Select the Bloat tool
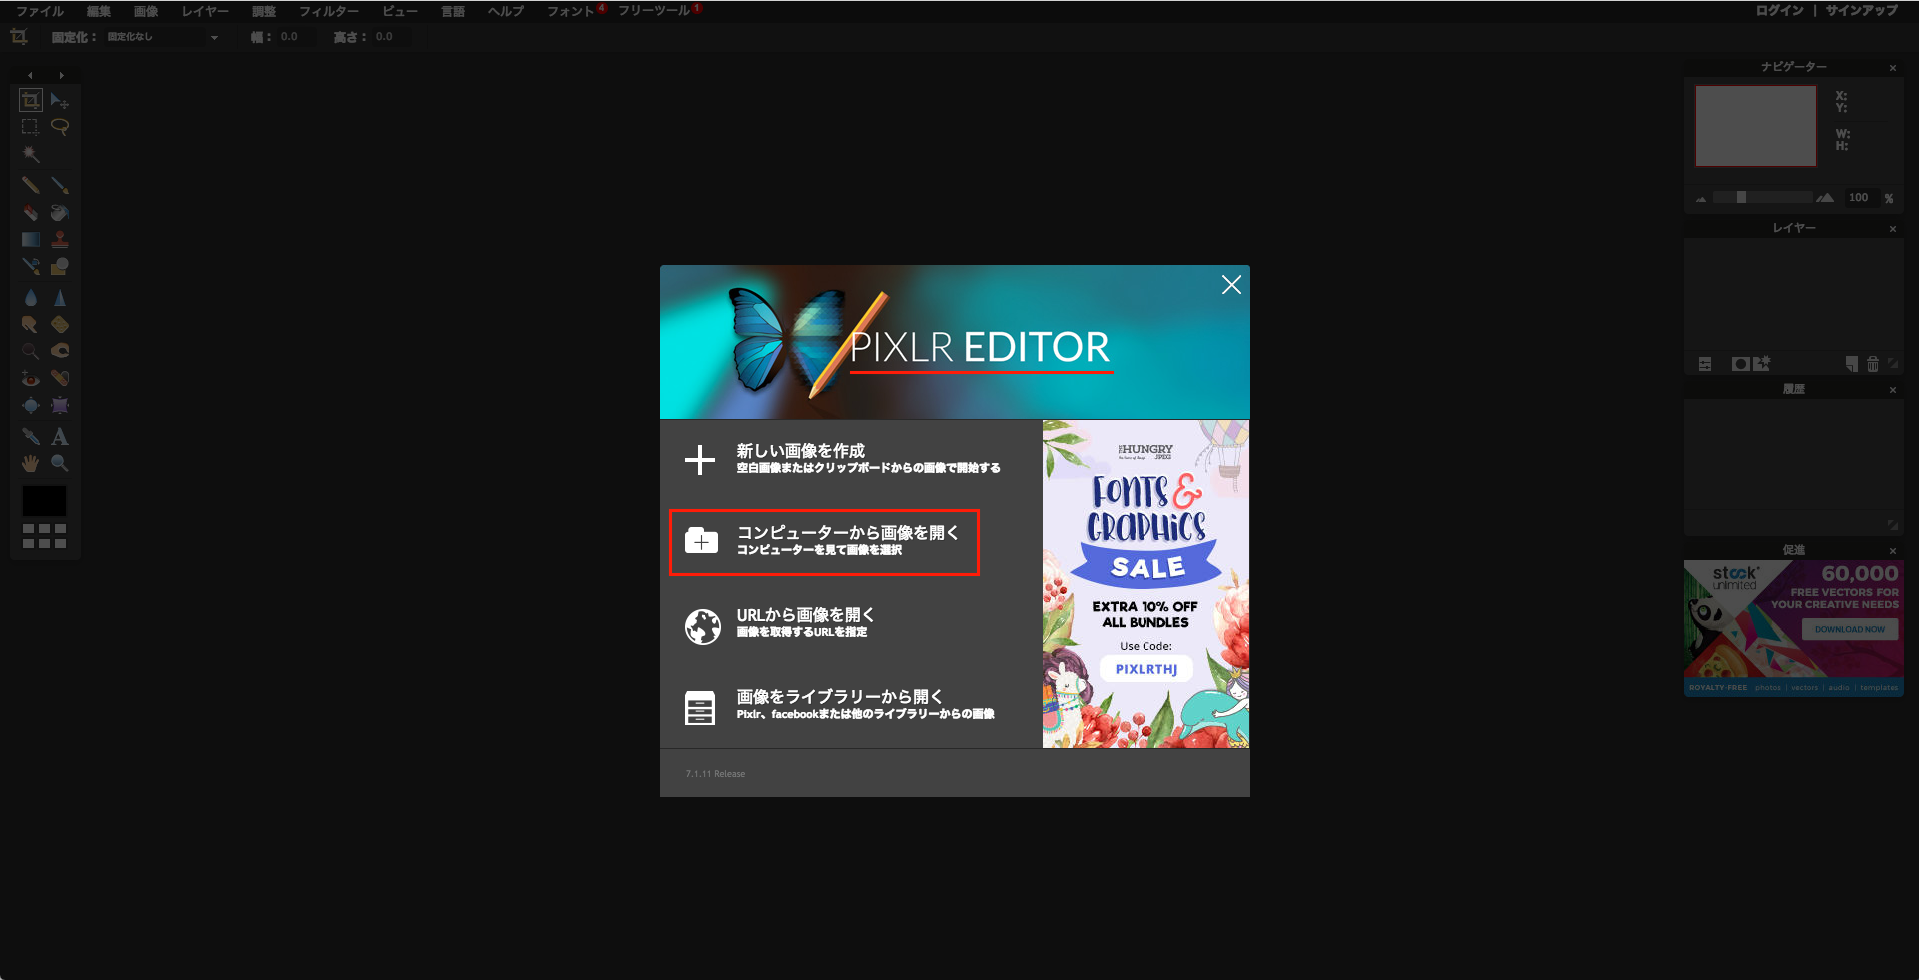This screenshot has height=980, width=1919. 31,405
